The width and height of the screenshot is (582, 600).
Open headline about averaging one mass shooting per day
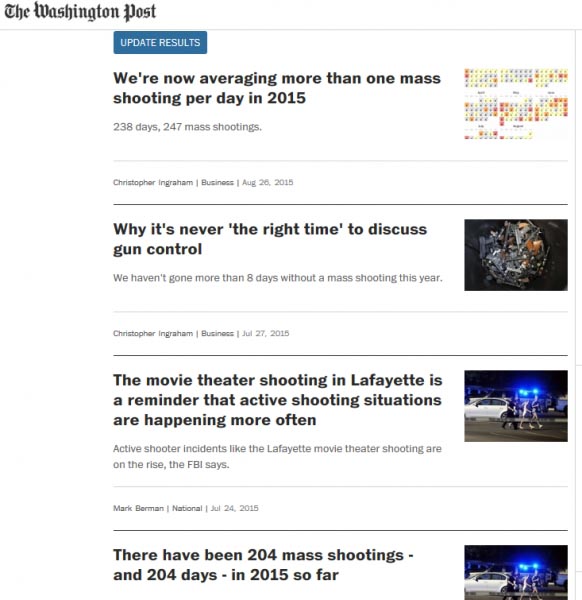tap(277, 88)
